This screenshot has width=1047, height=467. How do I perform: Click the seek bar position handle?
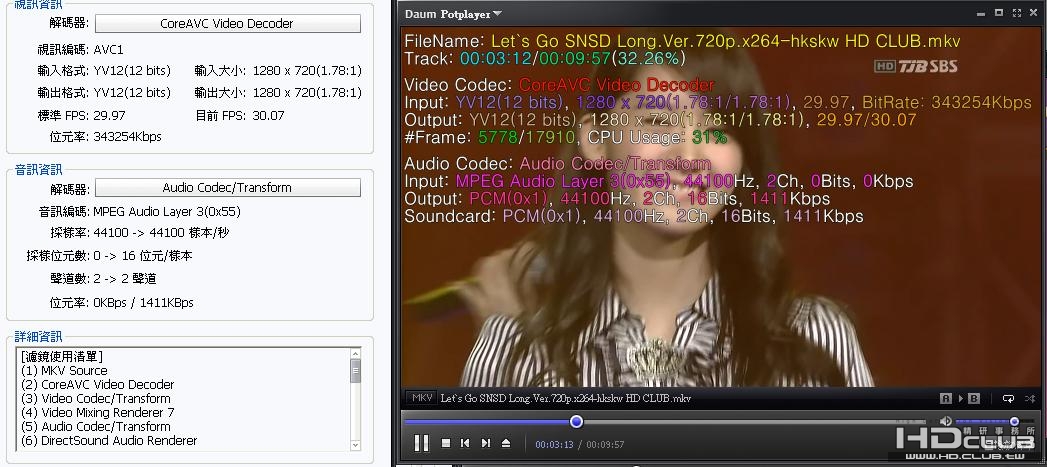tap(576, 422)
